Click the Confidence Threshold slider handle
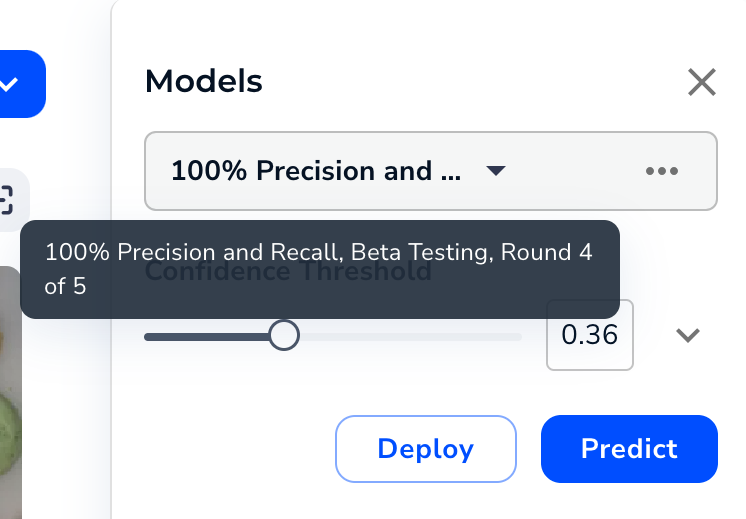This screenshot has width=746, height=519. (285, 336)
